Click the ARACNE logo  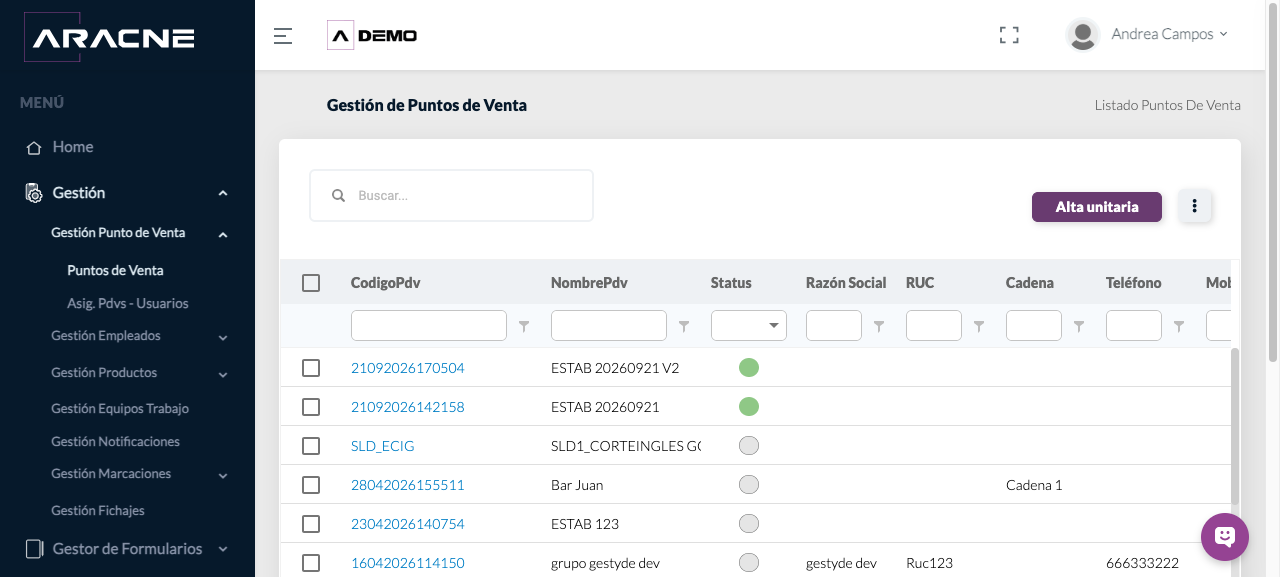tap(107, 38)
